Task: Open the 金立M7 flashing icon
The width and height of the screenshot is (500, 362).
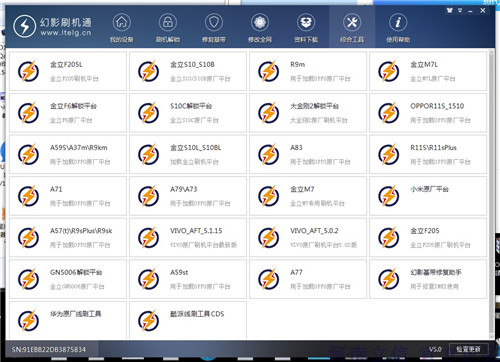Action: click(x=268, y=196)
